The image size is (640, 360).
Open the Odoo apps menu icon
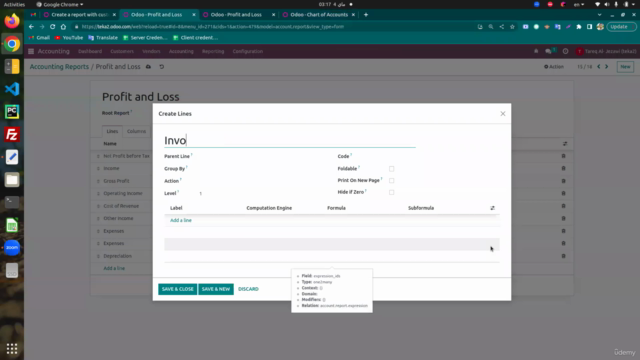[x=31, y=51]
